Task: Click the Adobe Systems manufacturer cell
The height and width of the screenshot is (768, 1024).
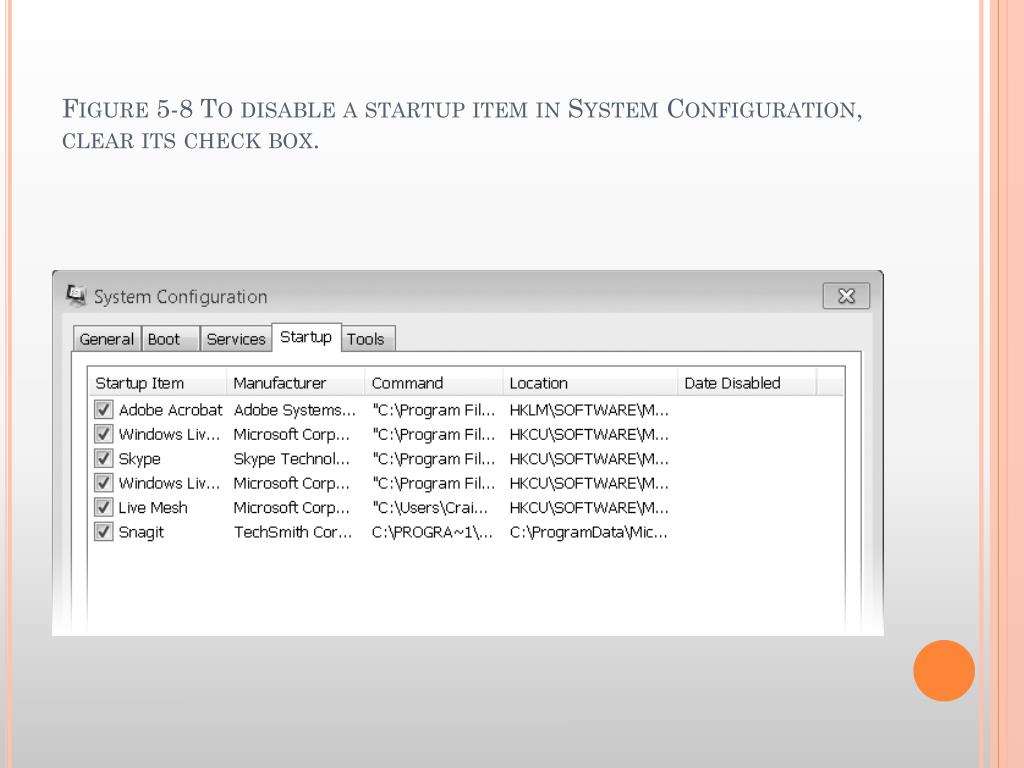Action: pos(295,410)
